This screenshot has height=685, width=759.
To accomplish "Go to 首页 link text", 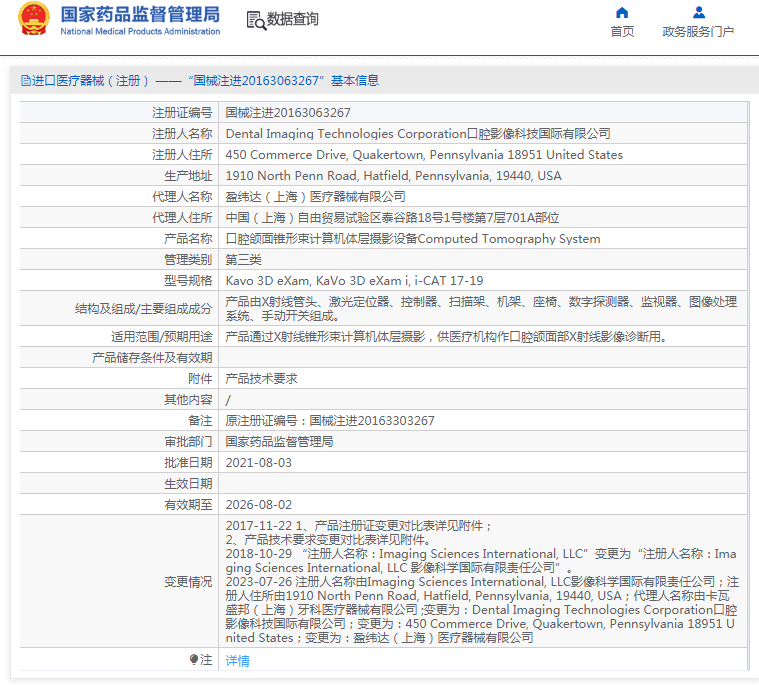I will 622,31.
